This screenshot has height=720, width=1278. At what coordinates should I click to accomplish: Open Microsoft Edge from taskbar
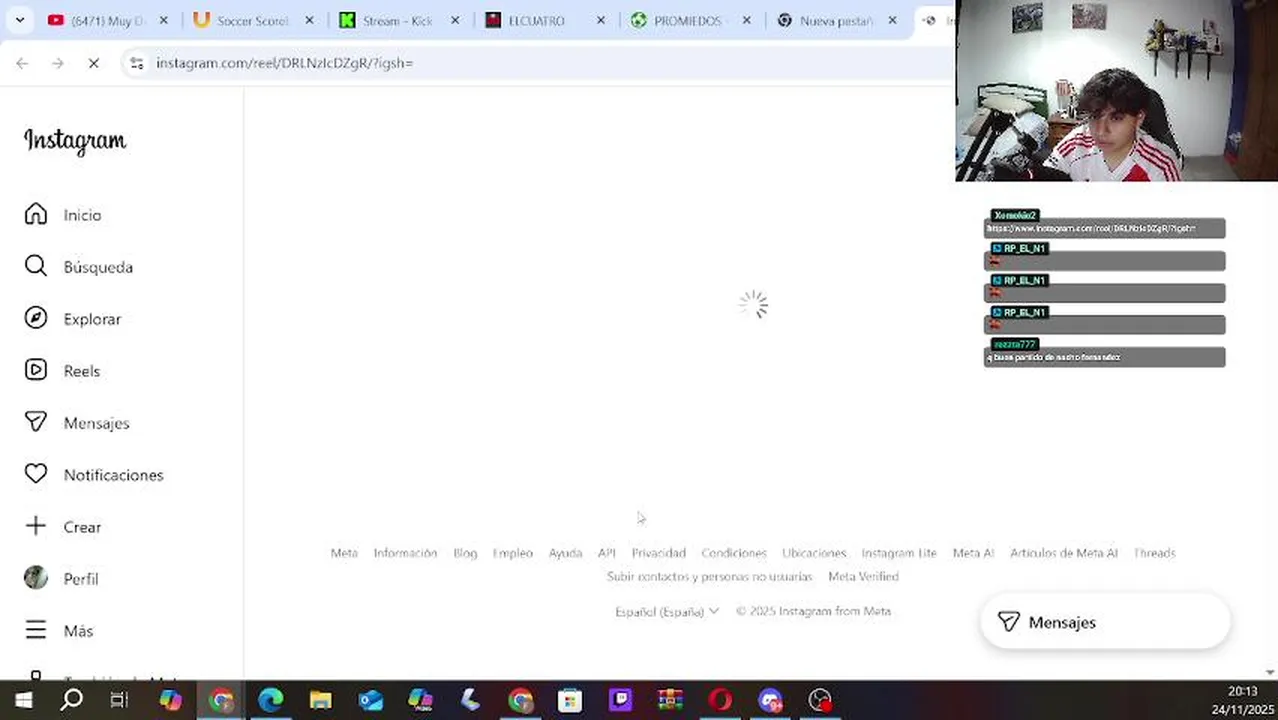click(x=271, y=700)
